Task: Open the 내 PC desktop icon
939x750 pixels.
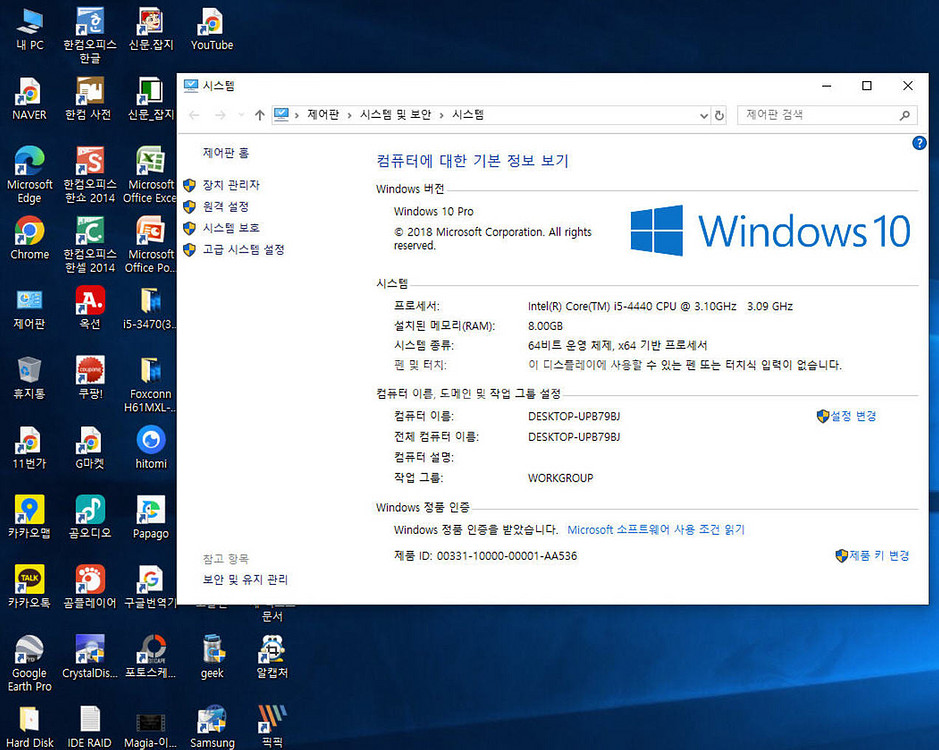Action: (x=29, y=28)
